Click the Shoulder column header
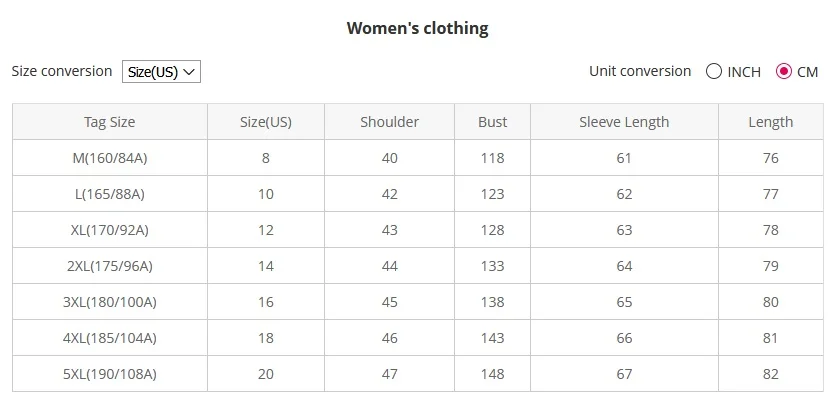The width and height of the screenshot is (832, 402). (x=389, y=122)
